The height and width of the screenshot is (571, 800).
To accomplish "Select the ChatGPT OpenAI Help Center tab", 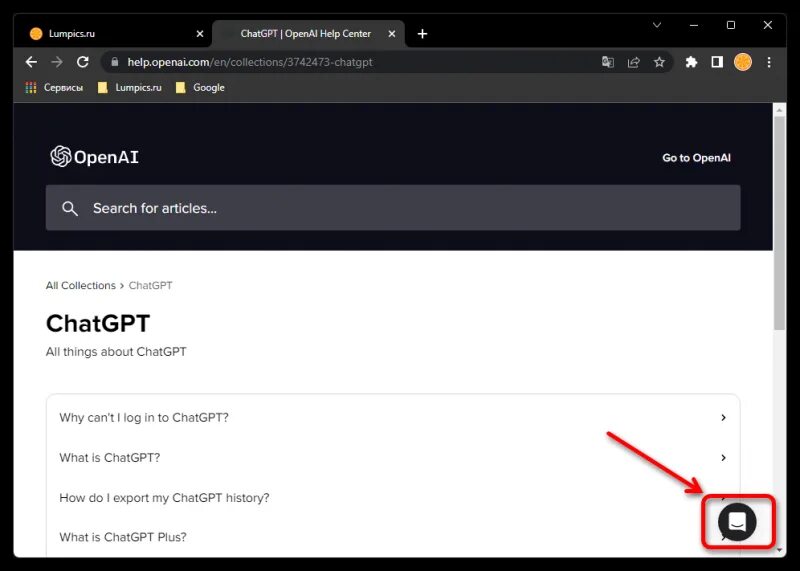I will pyautogui.click(x=308, y=34).
